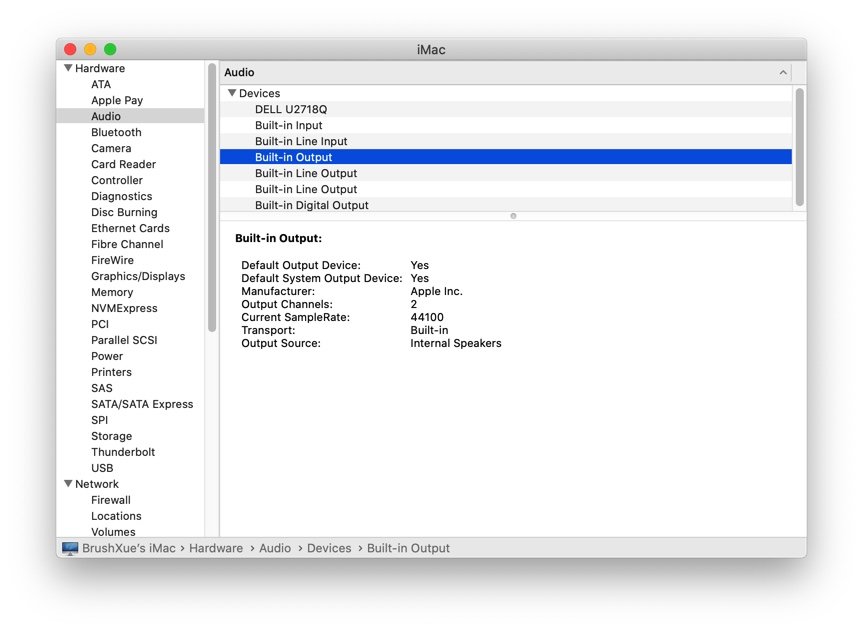Click yellow minimize window button
The width and height of the screenshot is (863, 632).
click(90, 49)
